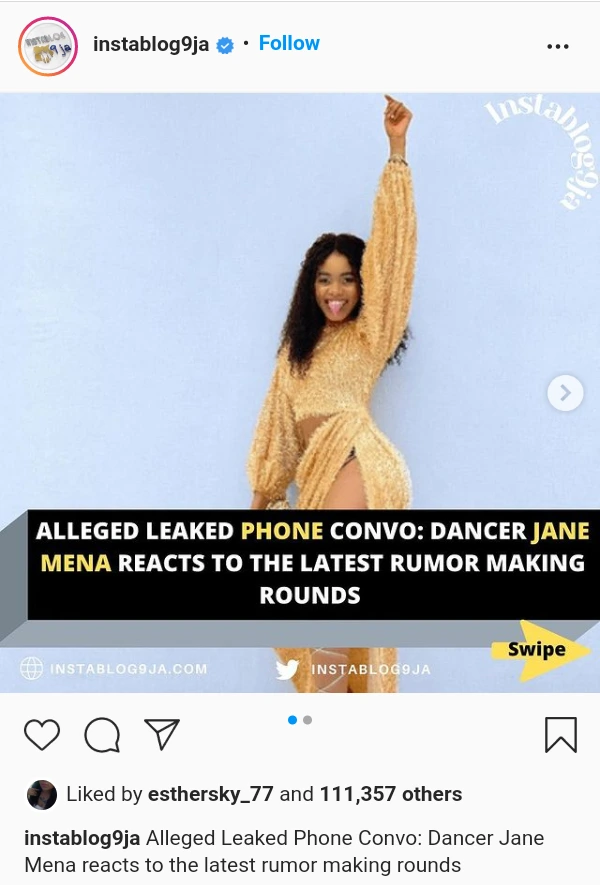
Task: Open instablog9ja profile picture story
Action: pos(48,46)
